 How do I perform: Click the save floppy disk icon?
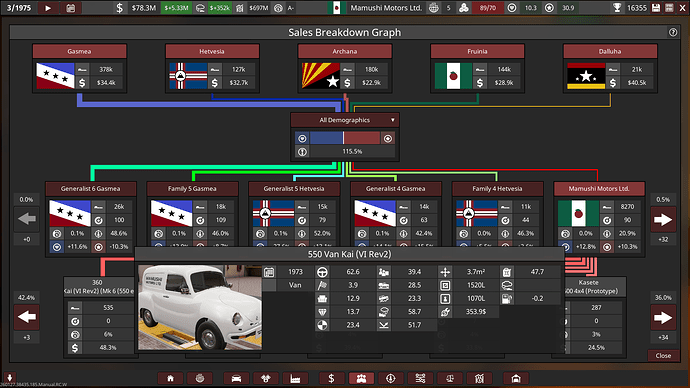pos(656,8)
